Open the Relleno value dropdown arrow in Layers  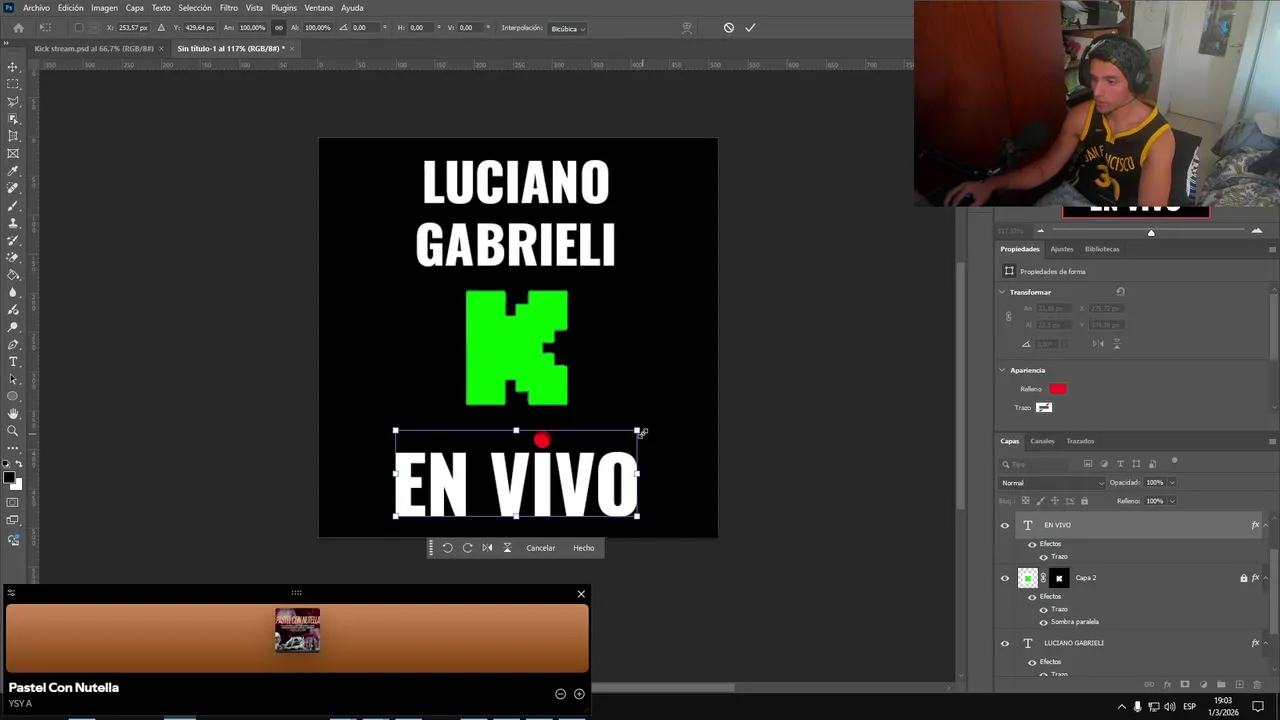(1172, 501)
